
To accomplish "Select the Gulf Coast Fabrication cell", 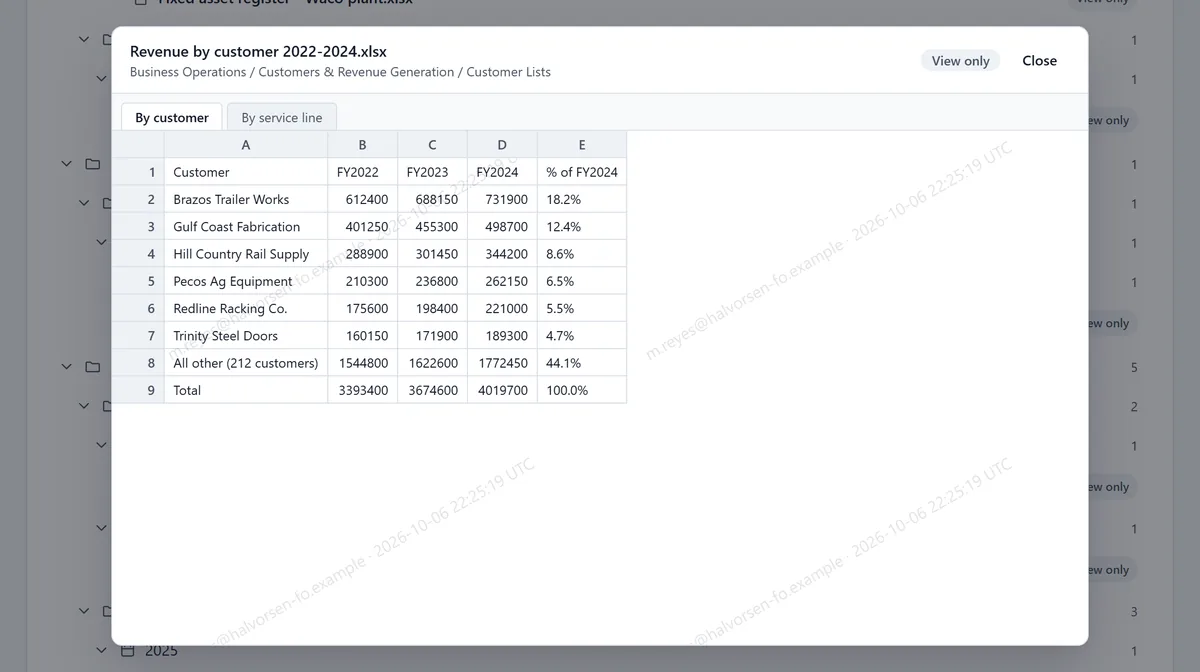I will coord(246,227).
